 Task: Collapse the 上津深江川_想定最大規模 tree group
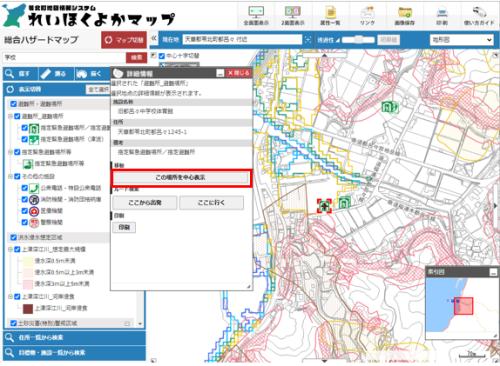click(x=10, y=249)
